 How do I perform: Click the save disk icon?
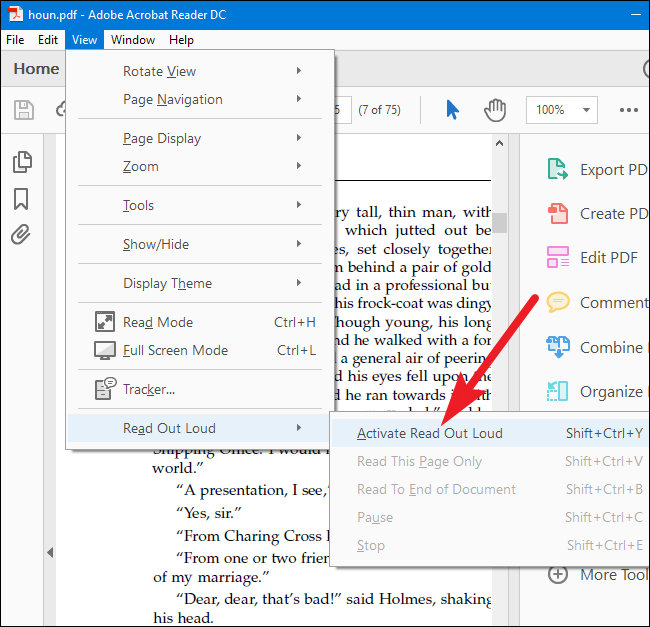23,110
